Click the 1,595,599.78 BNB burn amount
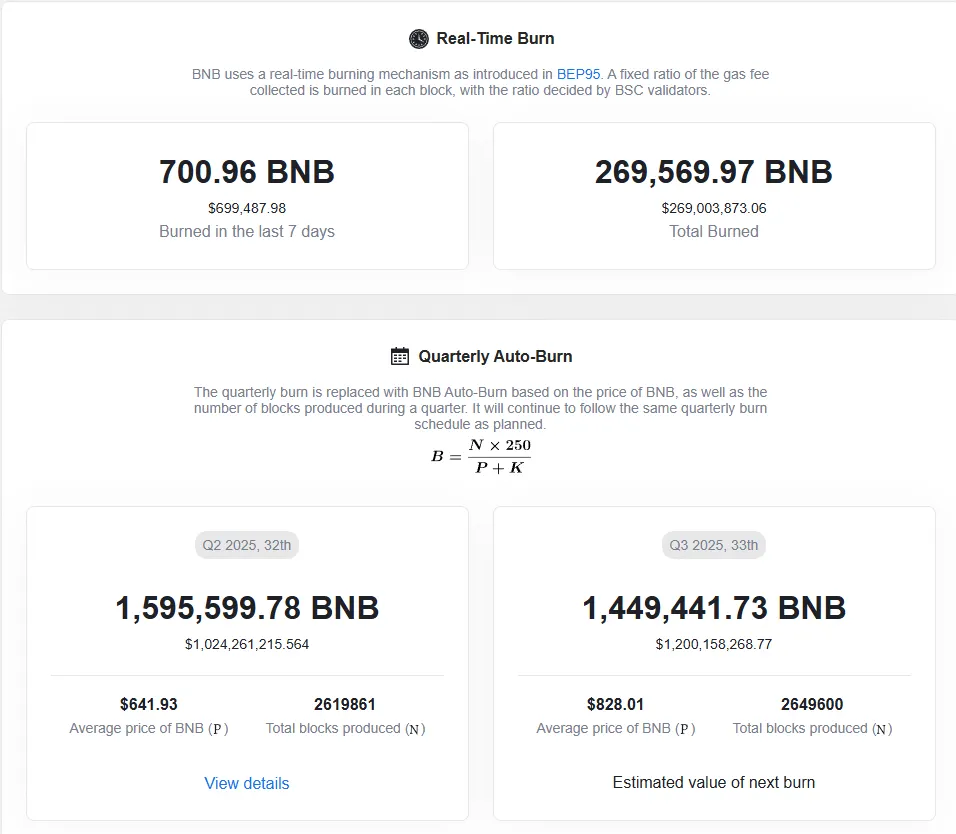This screenshot has height=834, width=956. [x=247, y=608]
